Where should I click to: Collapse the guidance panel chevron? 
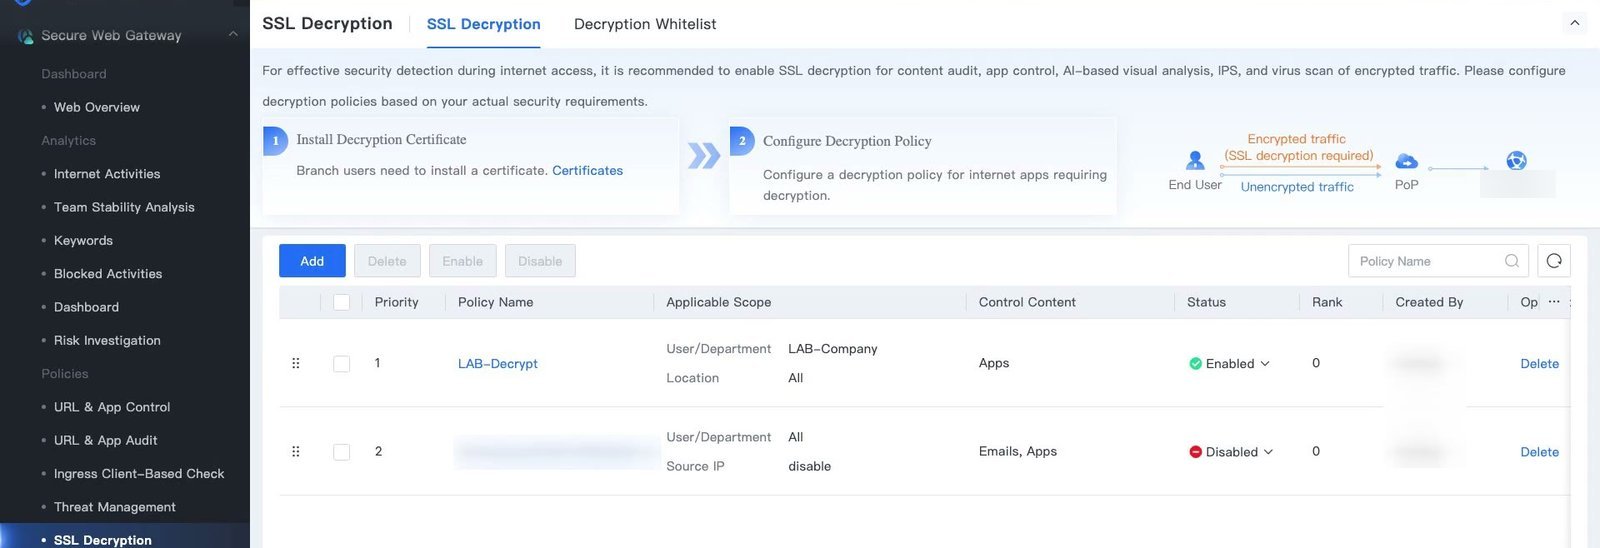[1575, 23]
